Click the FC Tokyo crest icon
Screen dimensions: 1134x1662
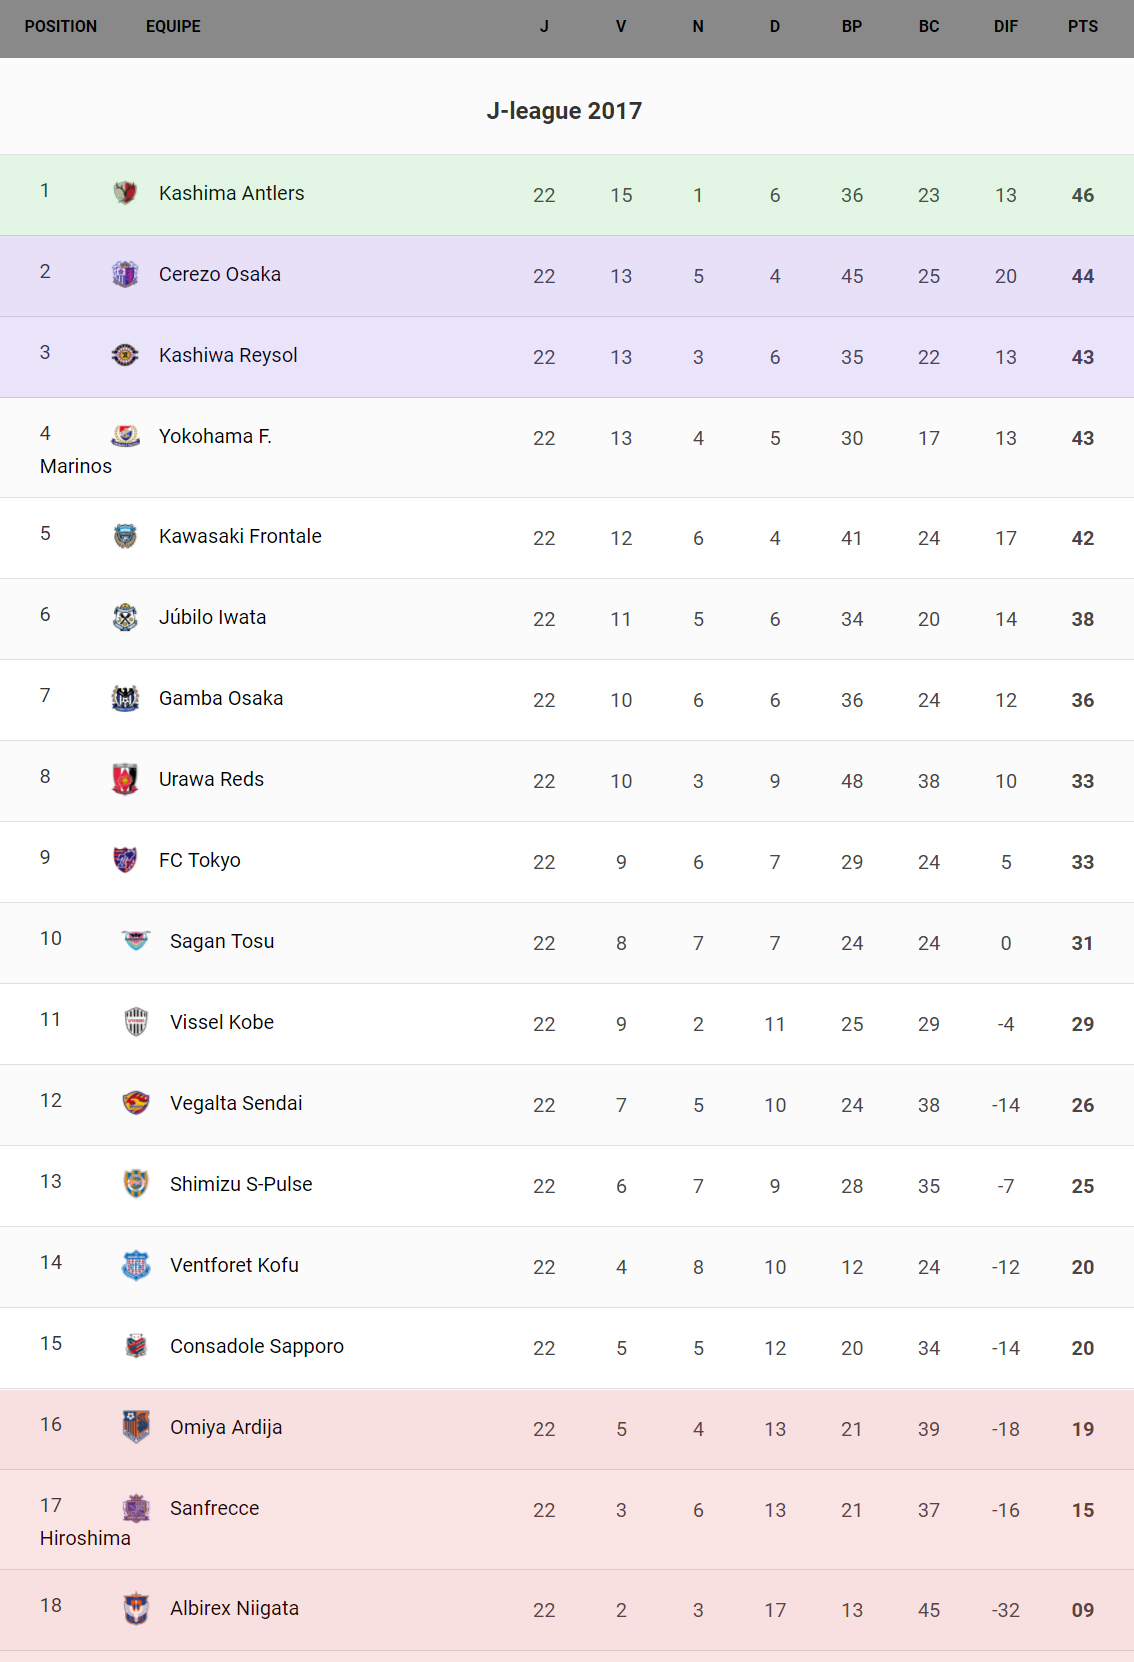tap(125, 859)
